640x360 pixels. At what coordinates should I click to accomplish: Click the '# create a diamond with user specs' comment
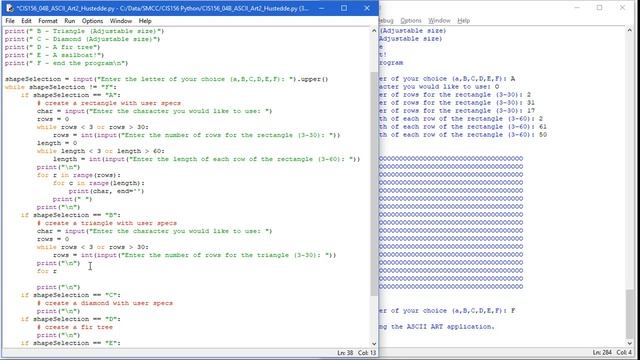(104, 303)
